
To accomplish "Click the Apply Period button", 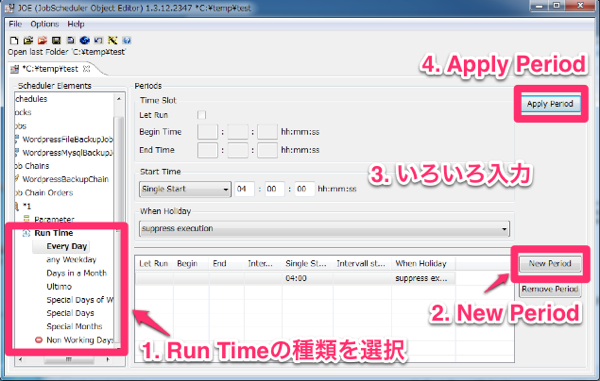I will [550, 104].
